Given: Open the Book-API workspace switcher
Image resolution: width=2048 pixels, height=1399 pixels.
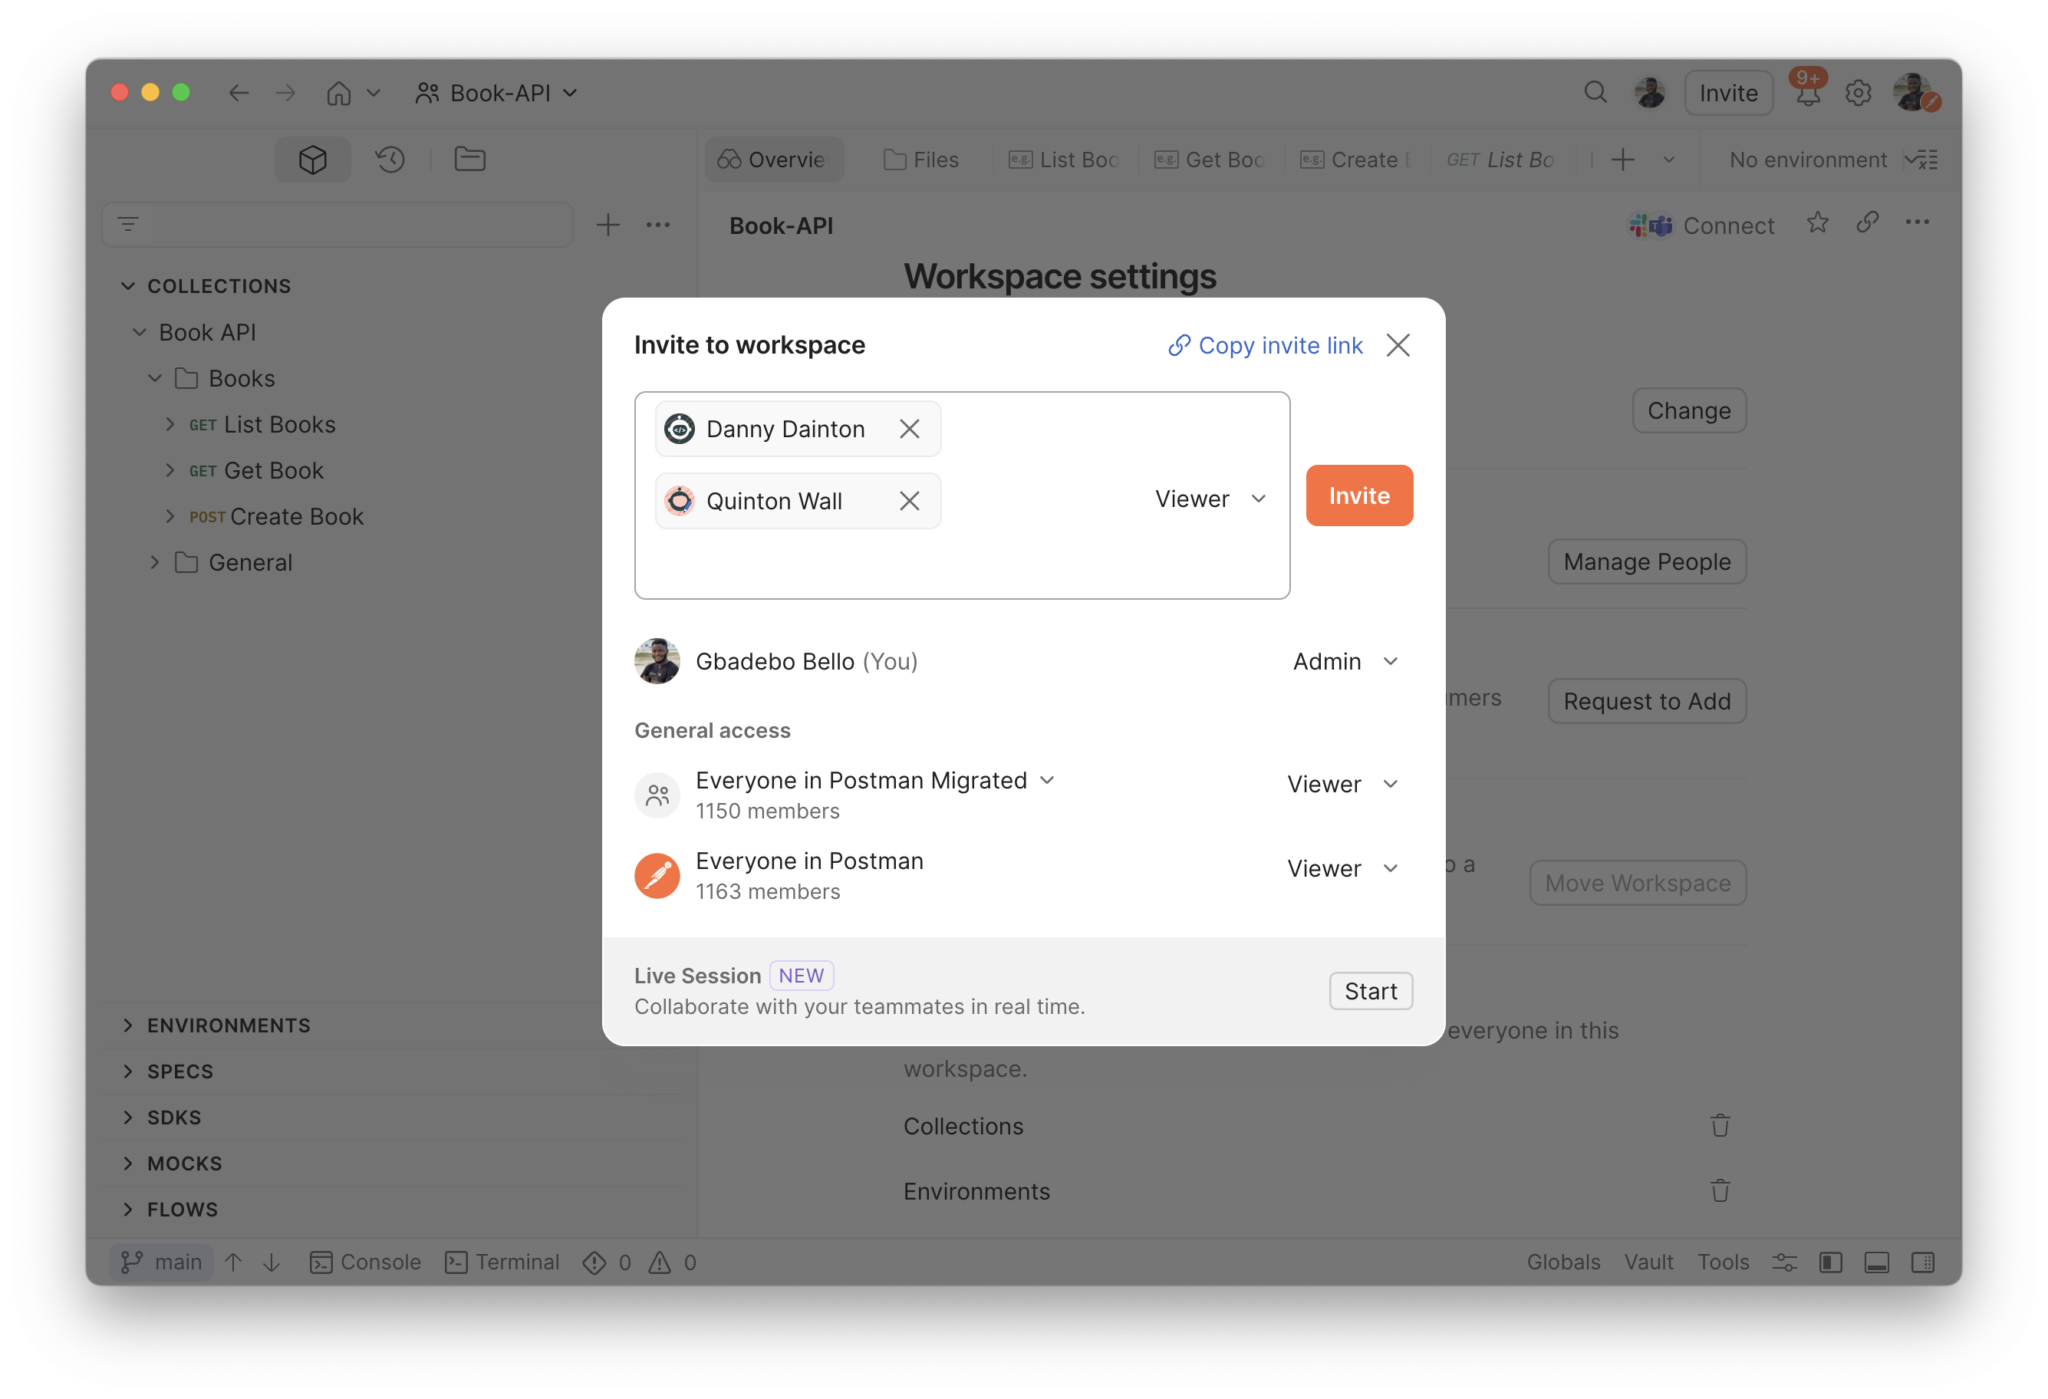Looking at the screenshot, I should pos(497,93).
